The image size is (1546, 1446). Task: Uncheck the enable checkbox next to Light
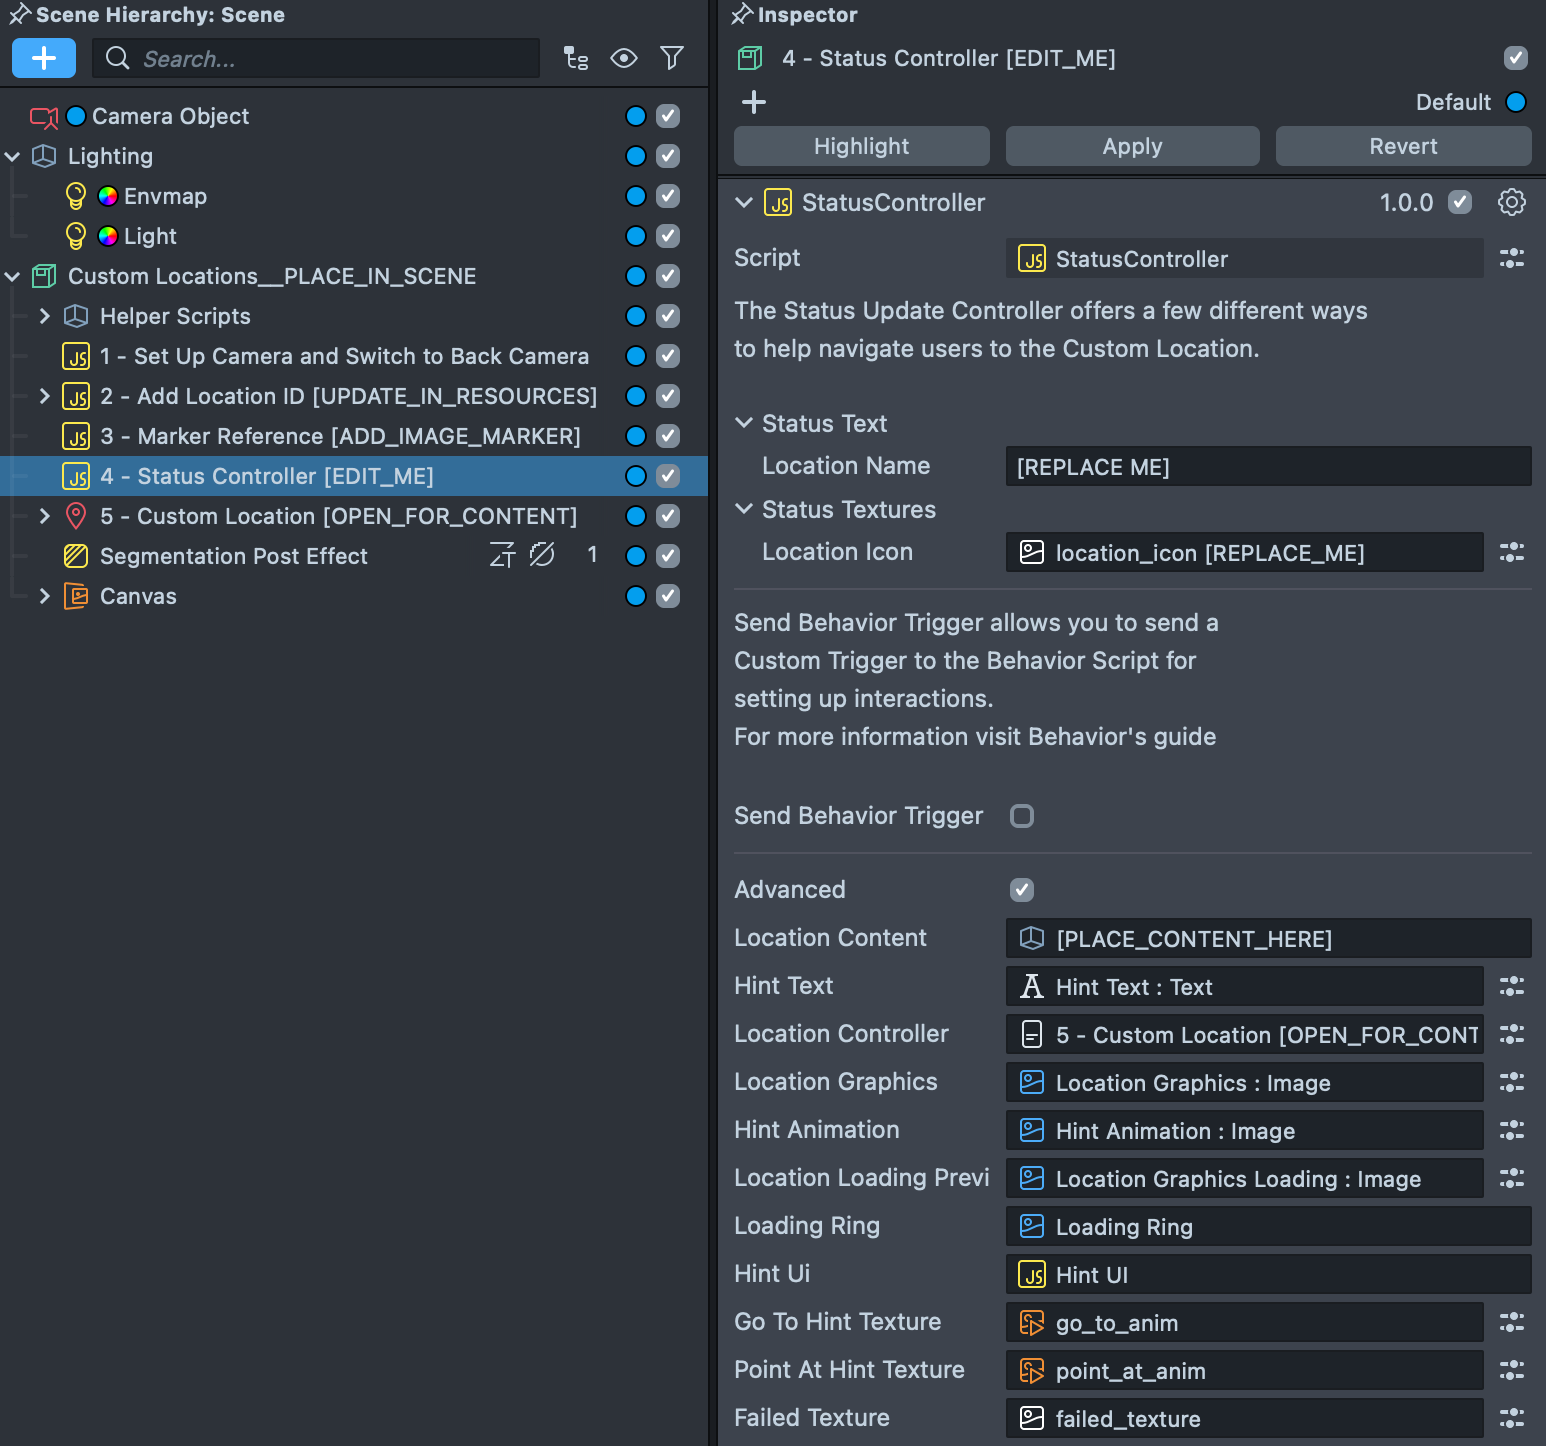(668, 236)
